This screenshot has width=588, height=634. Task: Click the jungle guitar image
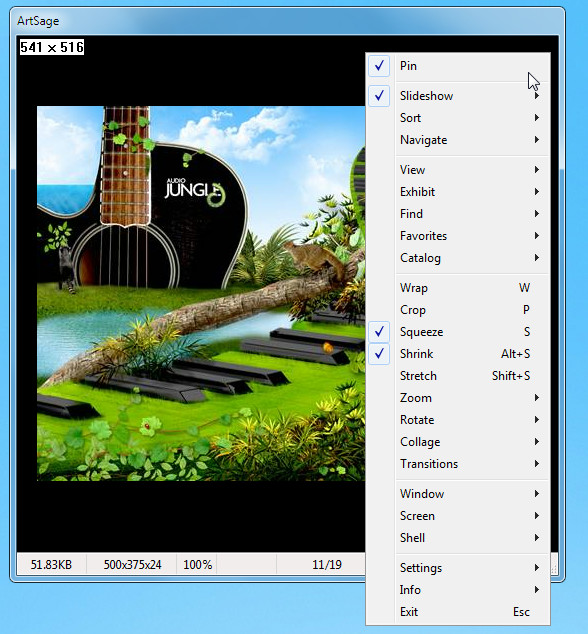[201, 294]
